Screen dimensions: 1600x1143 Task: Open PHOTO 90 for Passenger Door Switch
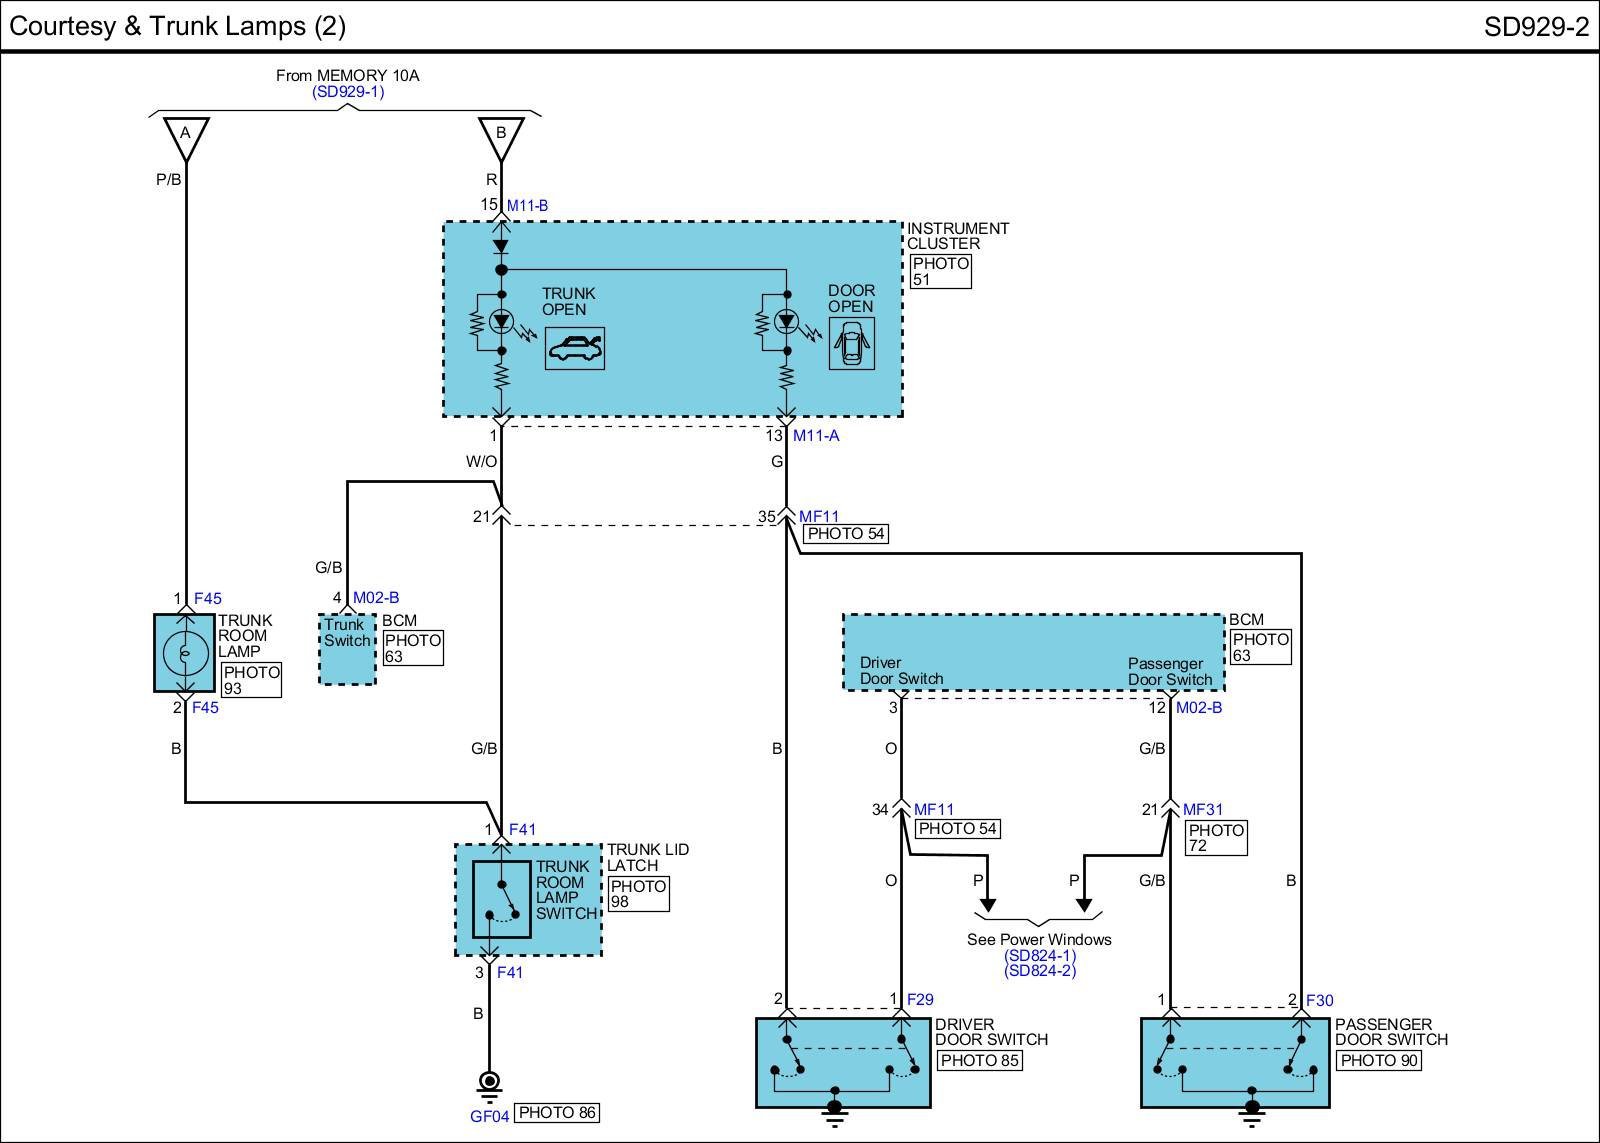pyautogui.click(x=1380, y=1060)
